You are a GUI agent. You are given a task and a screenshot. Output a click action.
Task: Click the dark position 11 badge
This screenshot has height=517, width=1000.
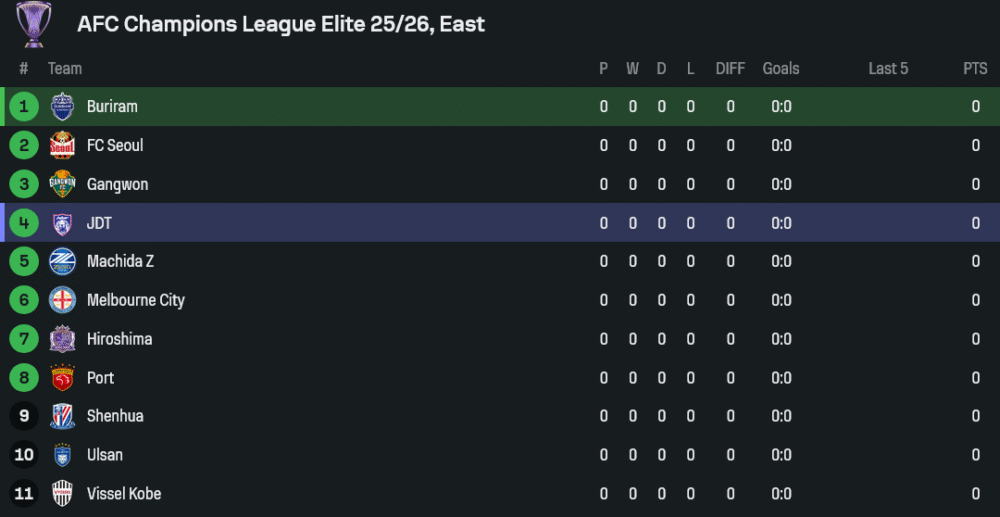[x=24, y=494]
